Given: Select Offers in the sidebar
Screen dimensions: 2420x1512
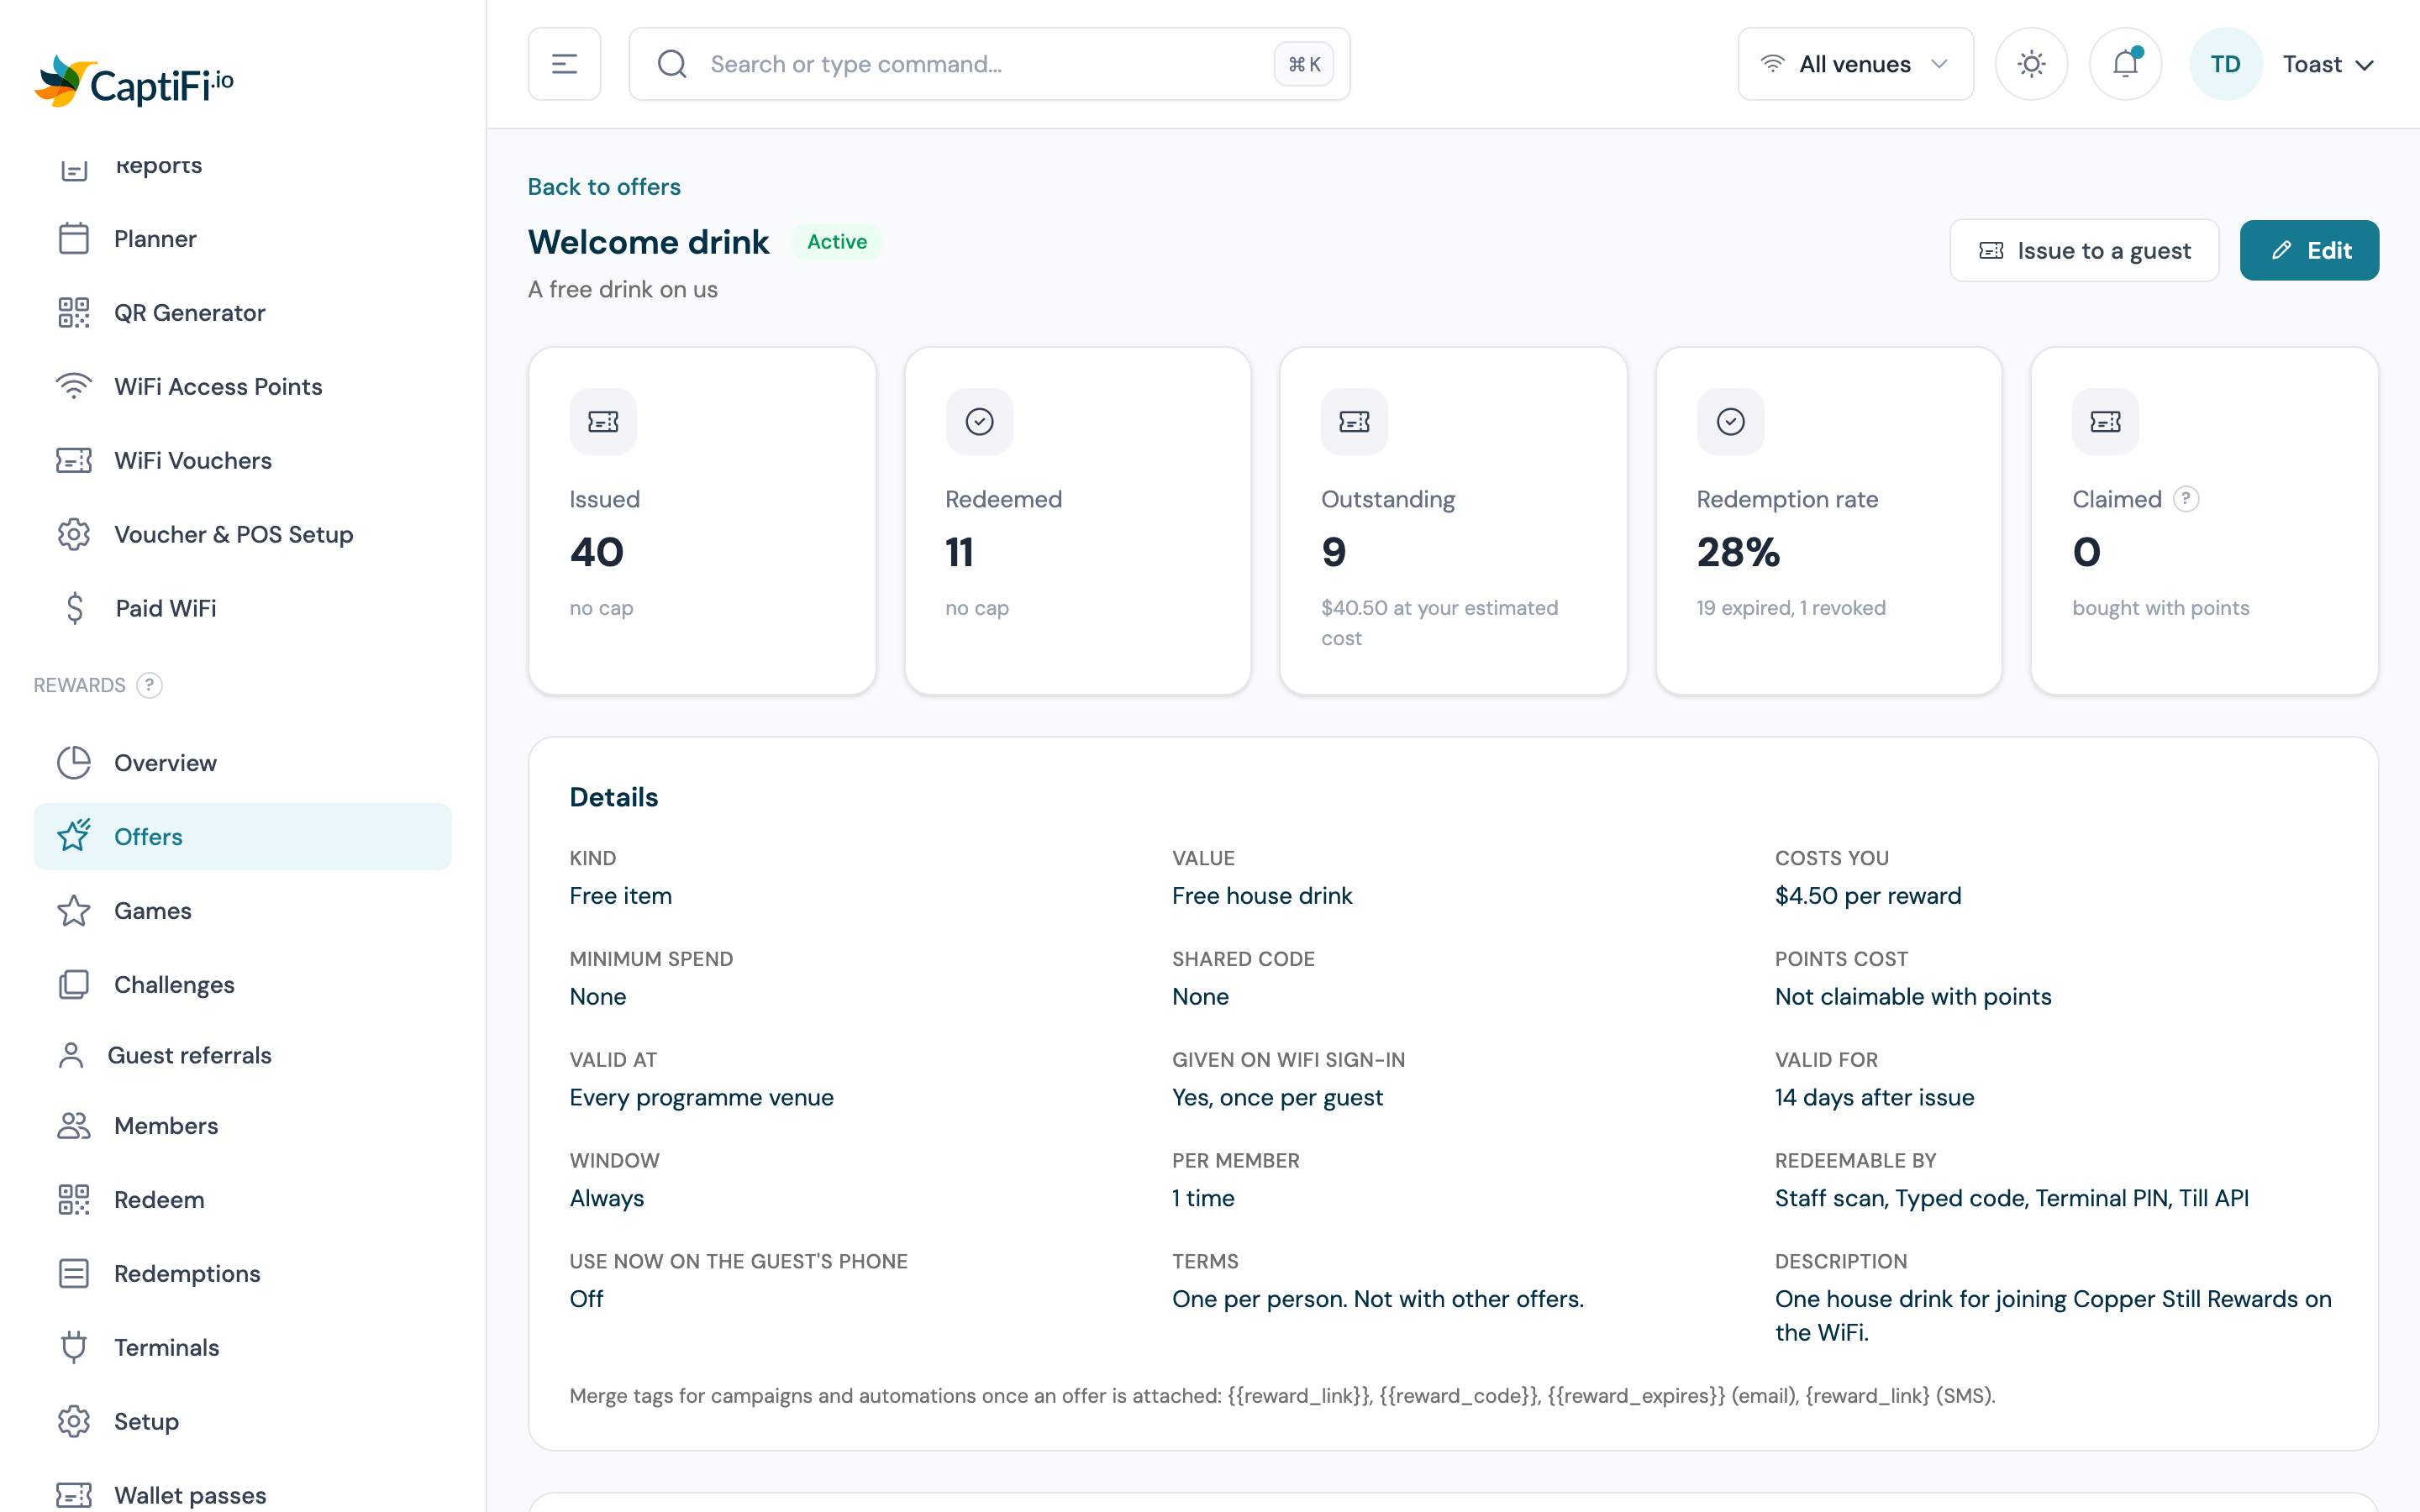Looking at the screenshot, I should [x=242, y=837].
